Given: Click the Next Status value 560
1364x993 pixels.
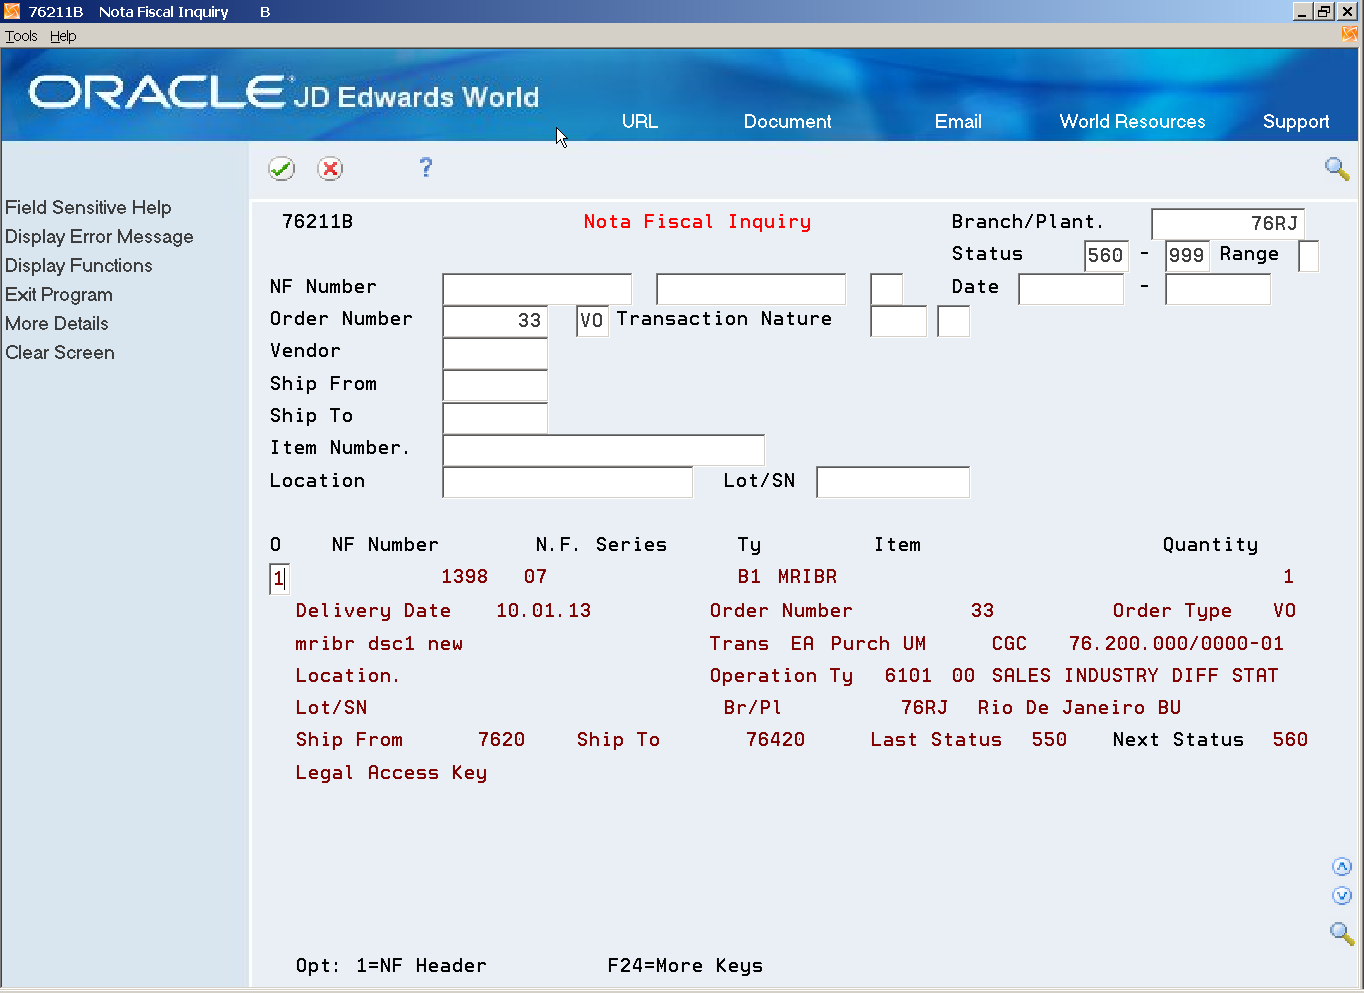Looking at the screenshot, I should pyautogui.click(x=1290, y=739).
